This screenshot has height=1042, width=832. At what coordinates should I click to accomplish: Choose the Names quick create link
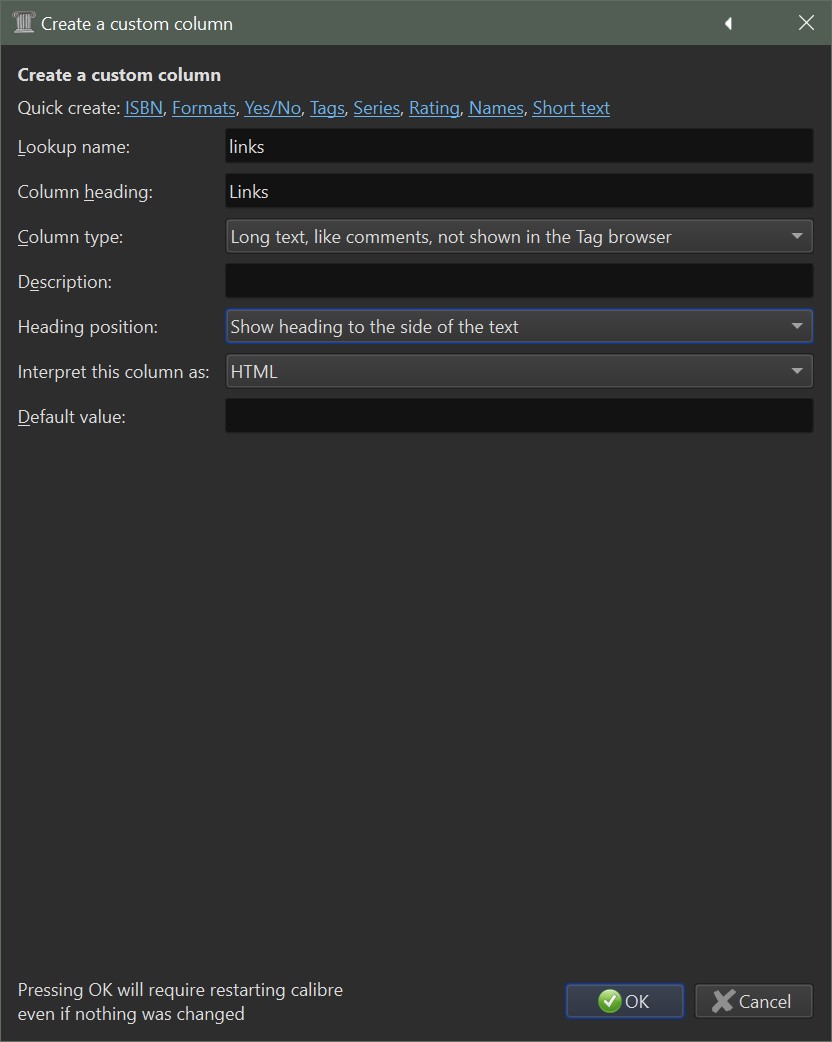(x=496, y=108)
